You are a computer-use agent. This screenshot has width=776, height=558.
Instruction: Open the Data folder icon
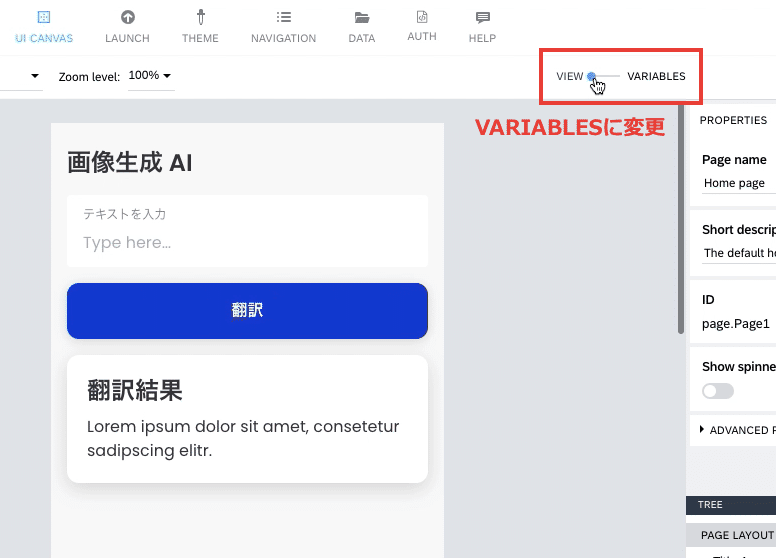(362, 18)
